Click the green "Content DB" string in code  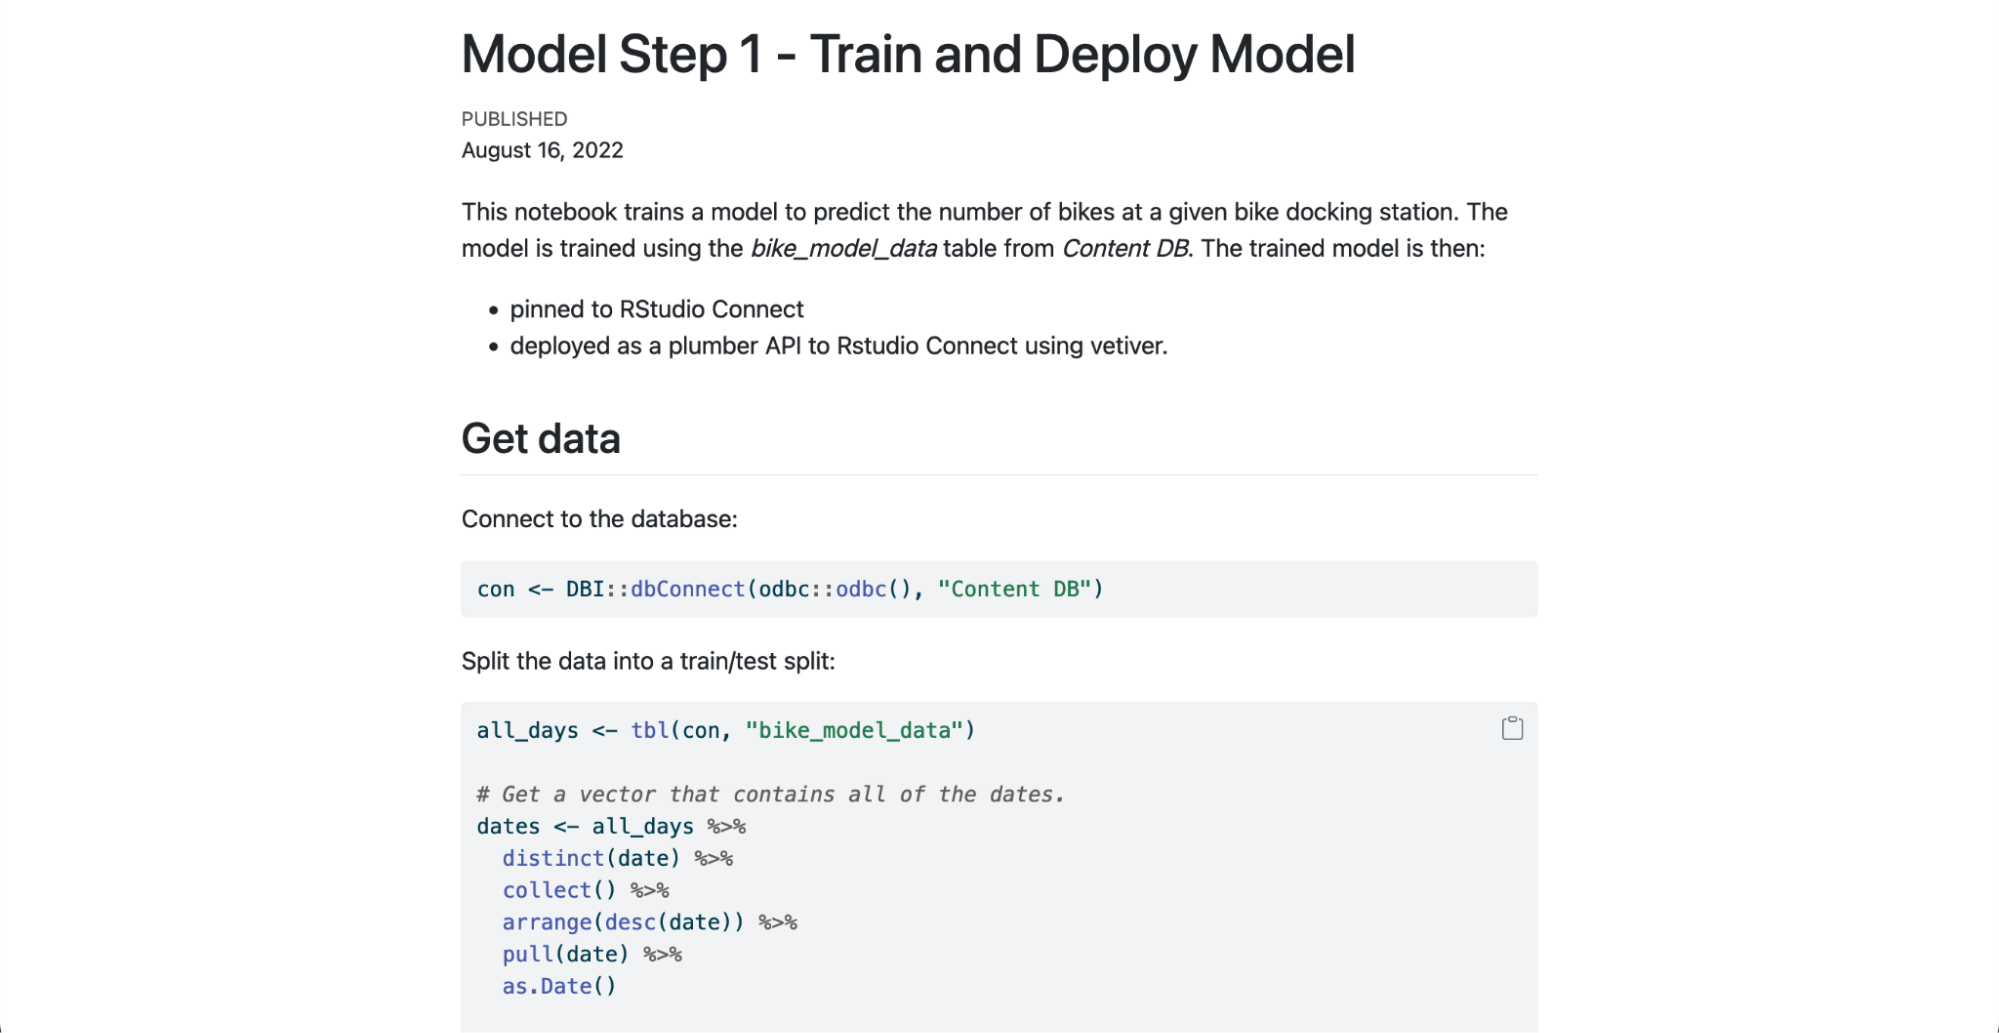click(1013, 589)
